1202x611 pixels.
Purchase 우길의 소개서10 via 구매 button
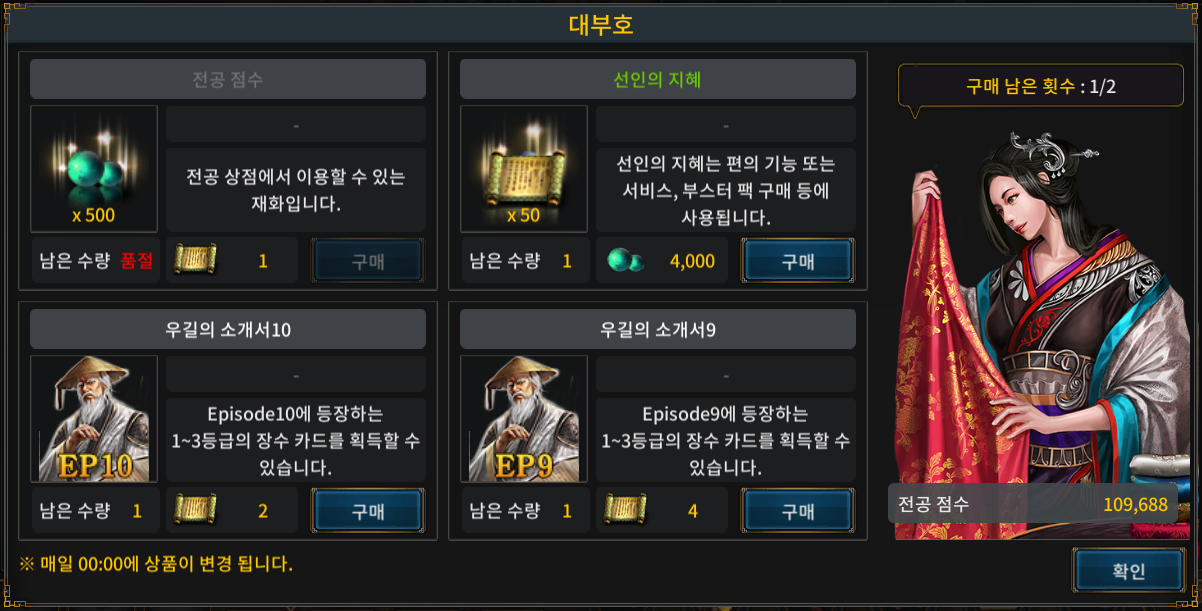[368, 511]
